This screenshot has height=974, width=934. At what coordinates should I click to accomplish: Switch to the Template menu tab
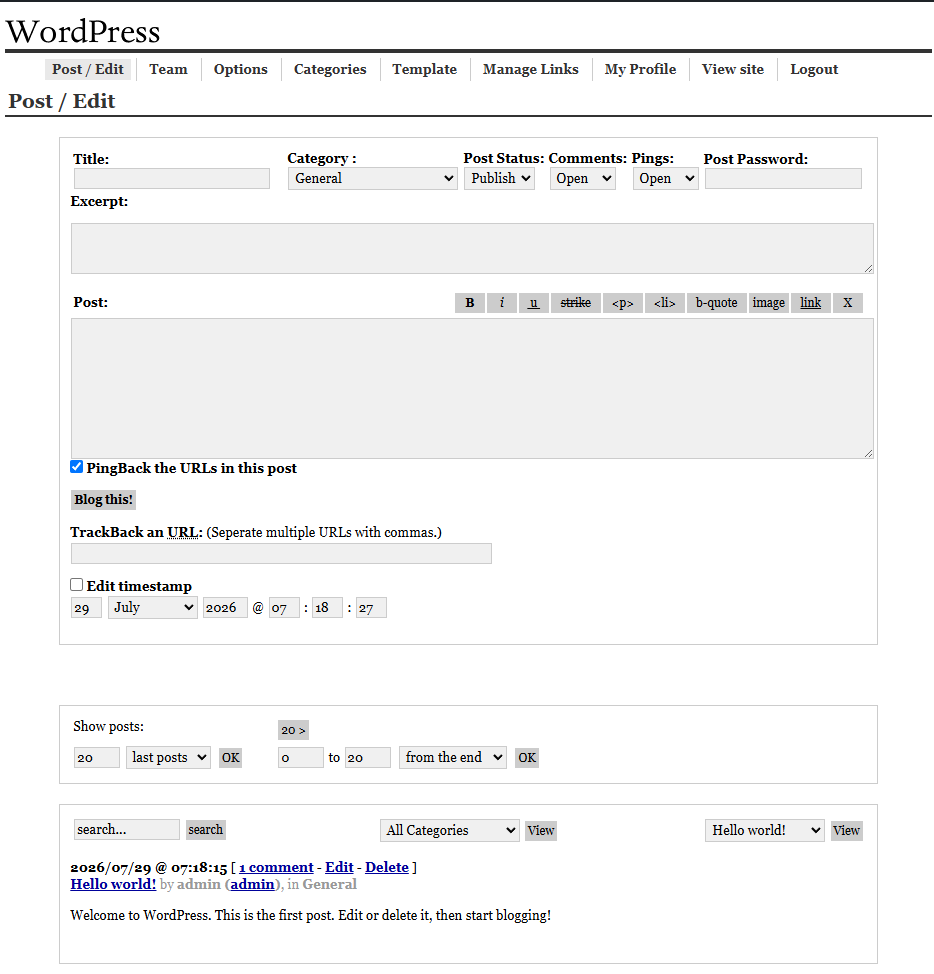coord(424,69)
